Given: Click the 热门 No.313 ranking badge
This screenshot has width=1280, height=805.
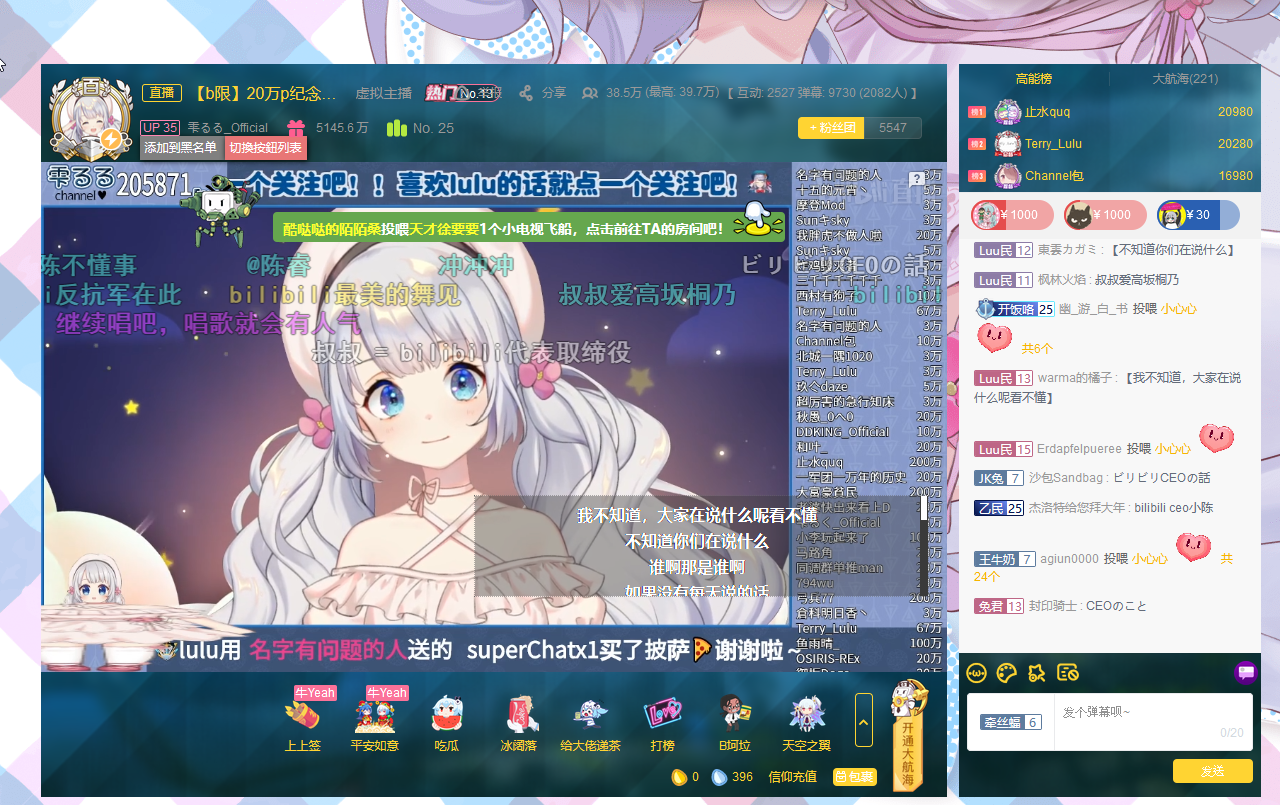Looking at the screenshot, I should 462,93.
